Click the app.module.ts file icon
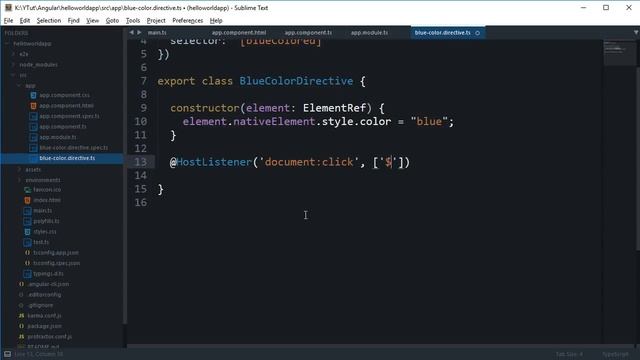 click(x=33, y=137)
